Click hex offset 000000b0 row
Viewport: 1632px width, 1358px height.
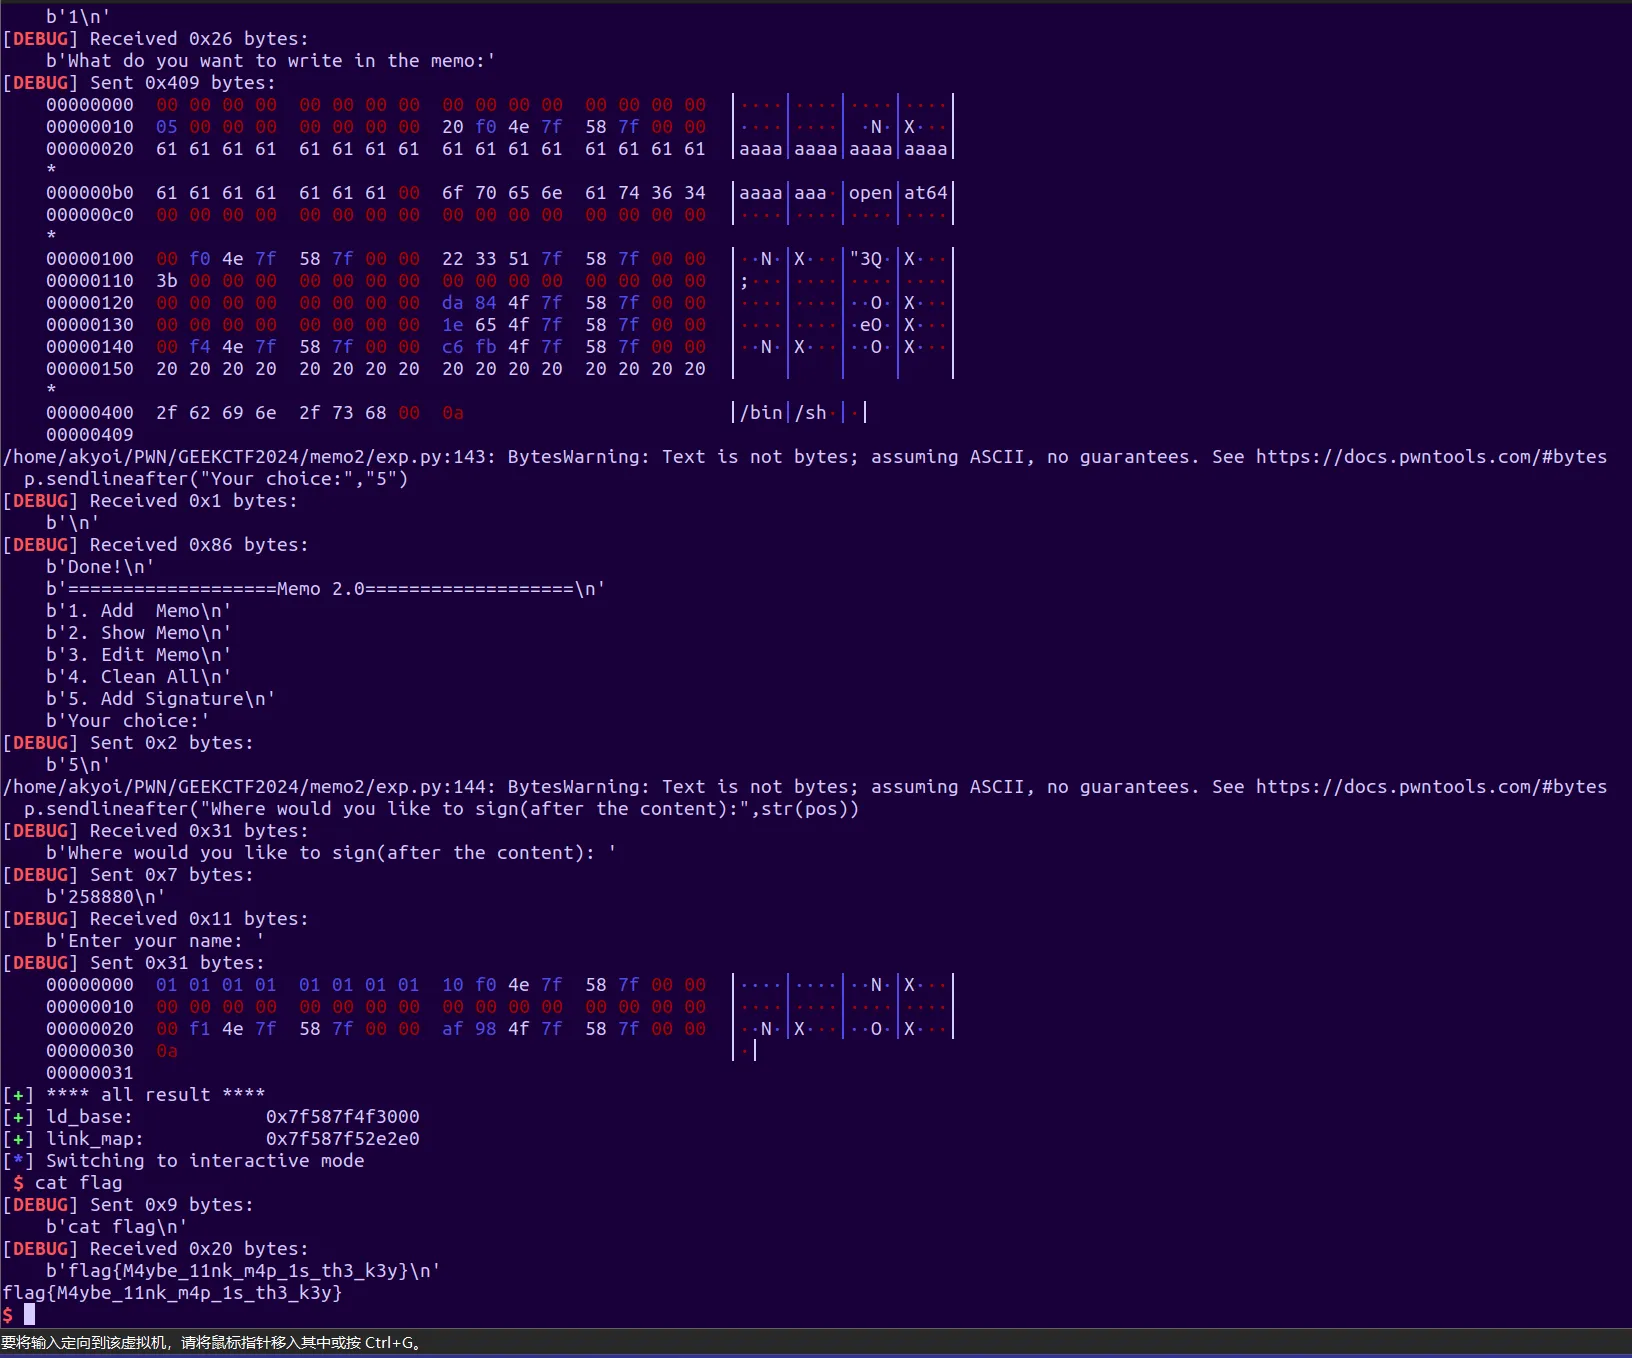pos(499,192)
